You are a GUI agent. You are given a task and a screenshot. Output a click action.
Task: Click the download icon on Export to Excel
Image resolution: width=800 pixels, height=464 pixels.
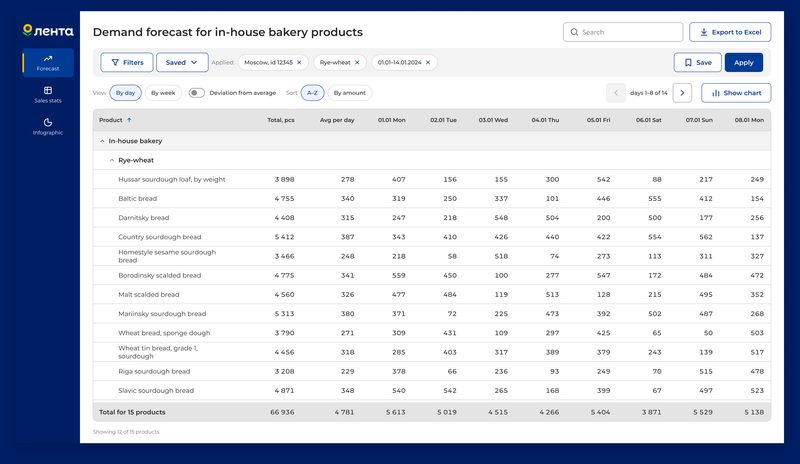click(704, 32)
